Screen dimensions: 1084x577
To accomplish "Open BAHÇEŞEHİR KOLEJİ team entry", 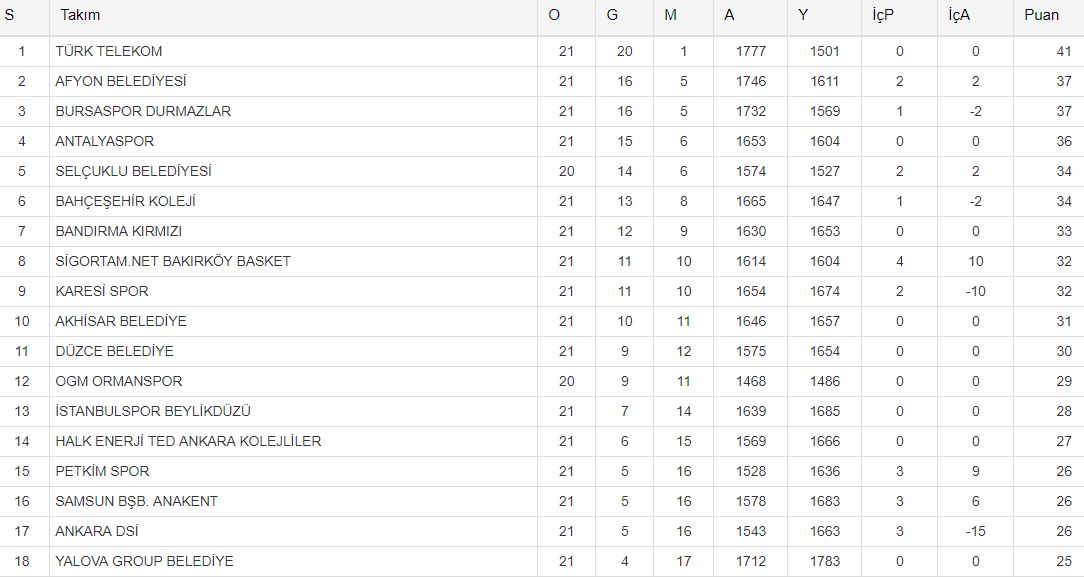I will (x=125, y=201).
